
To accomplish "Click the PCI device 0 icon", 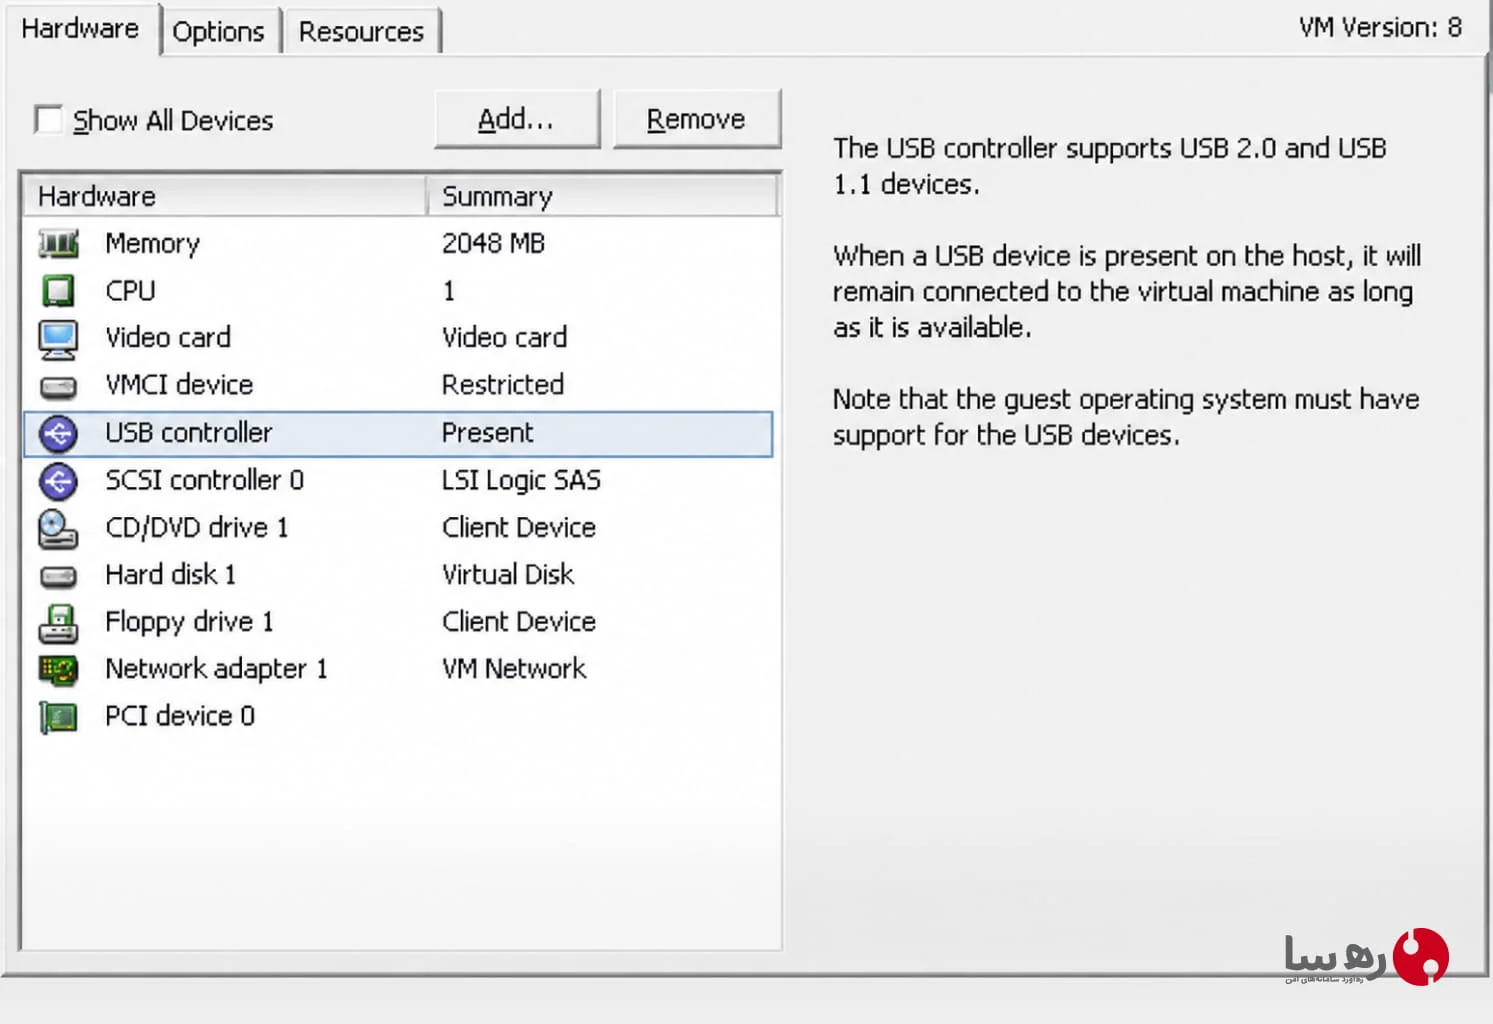I will pyautogui.click(x=58, y=717).
